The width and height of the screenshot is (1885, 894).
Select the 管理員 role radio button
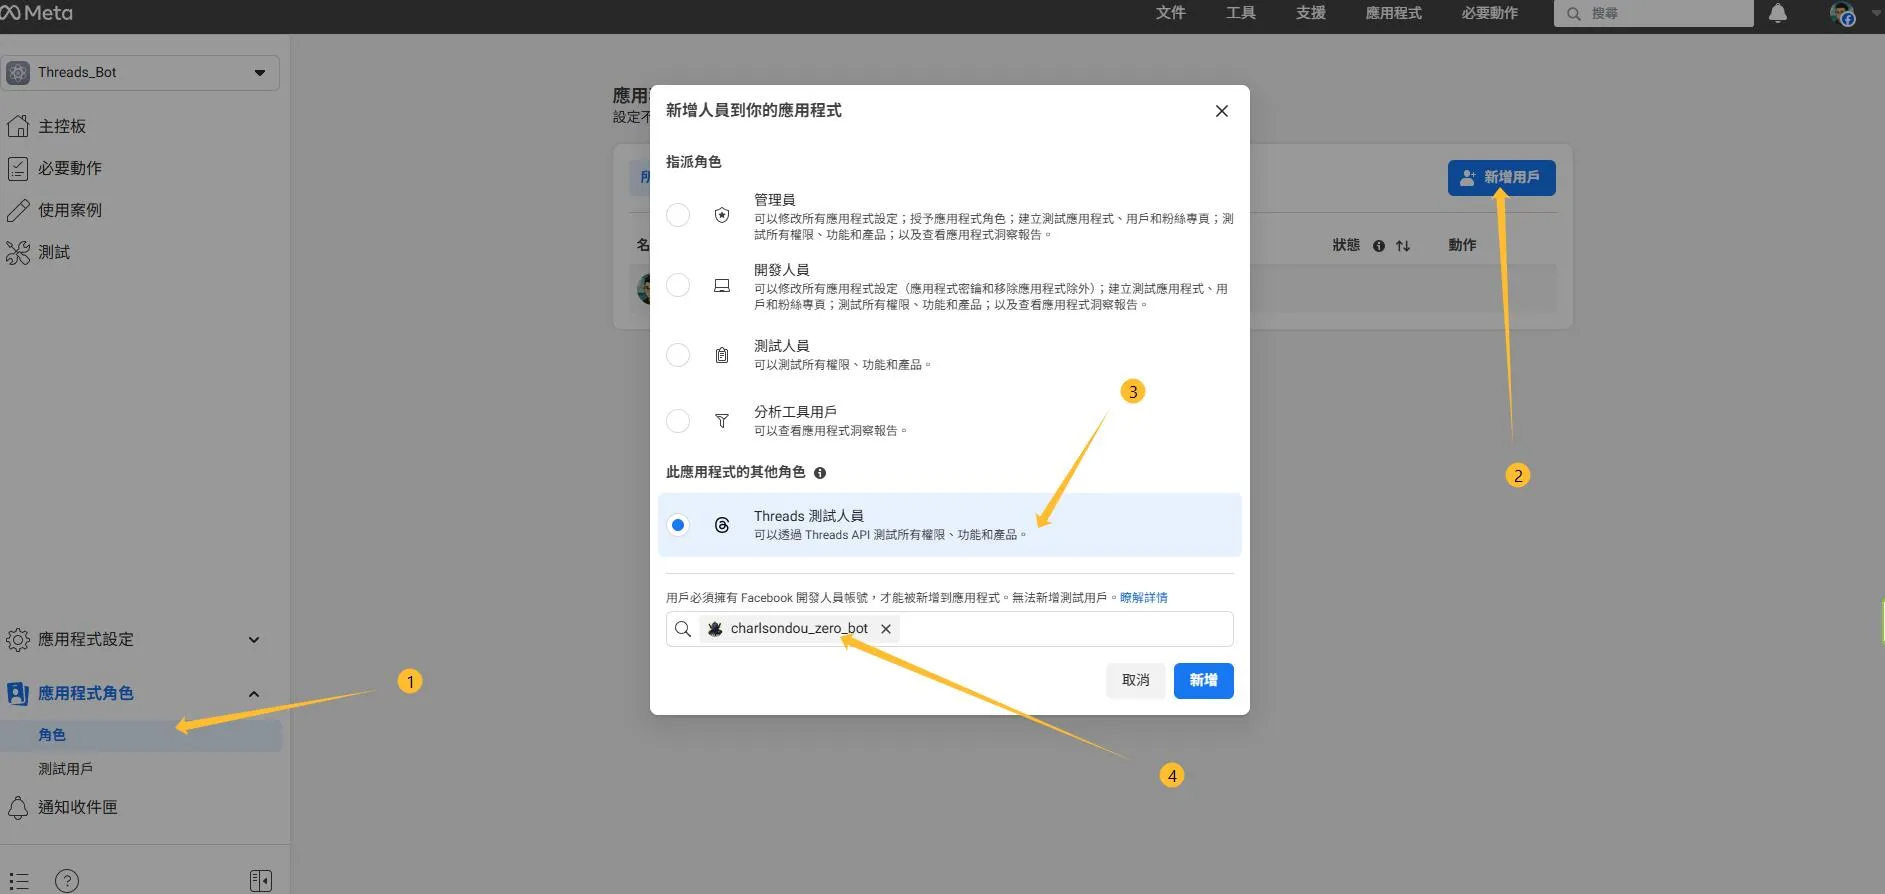678,215
